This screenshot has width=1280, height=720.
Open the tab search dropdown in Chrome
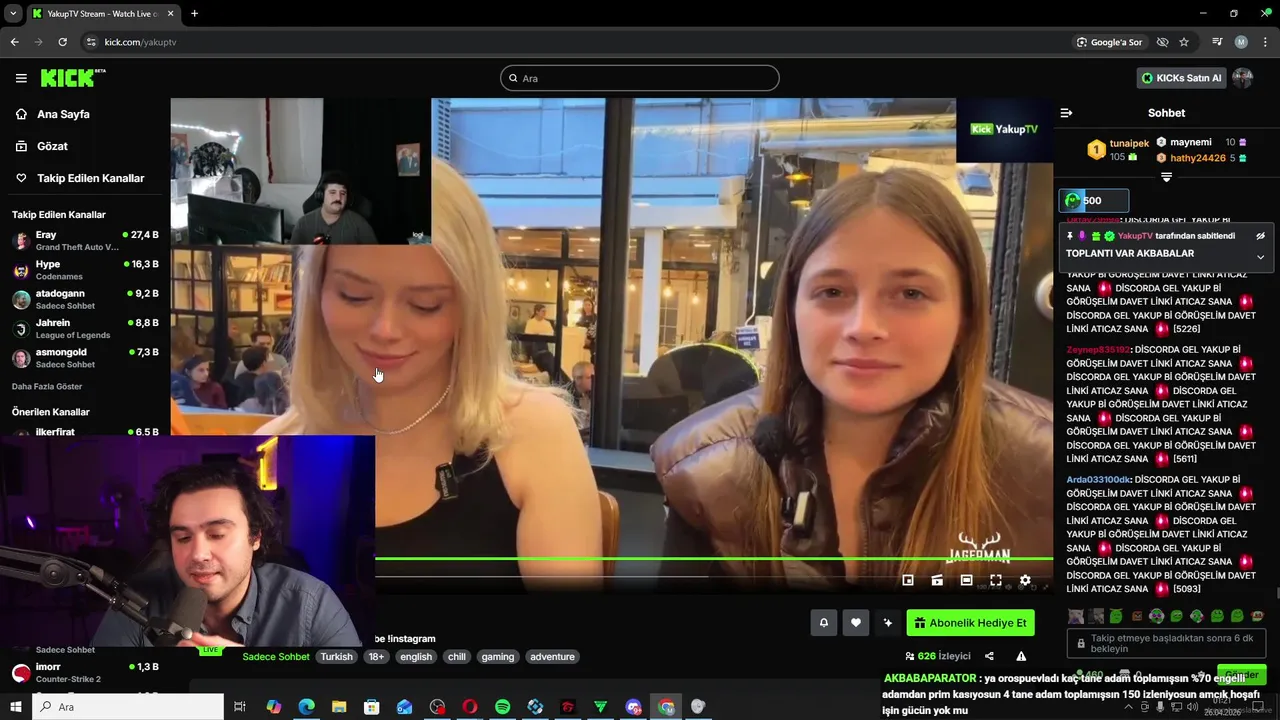point(13,13)
